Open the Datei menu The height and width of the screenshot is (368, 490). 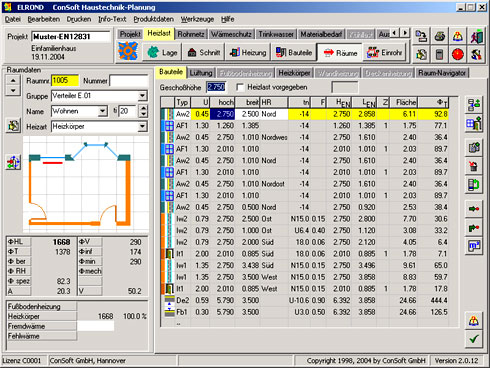pos(13,19)
